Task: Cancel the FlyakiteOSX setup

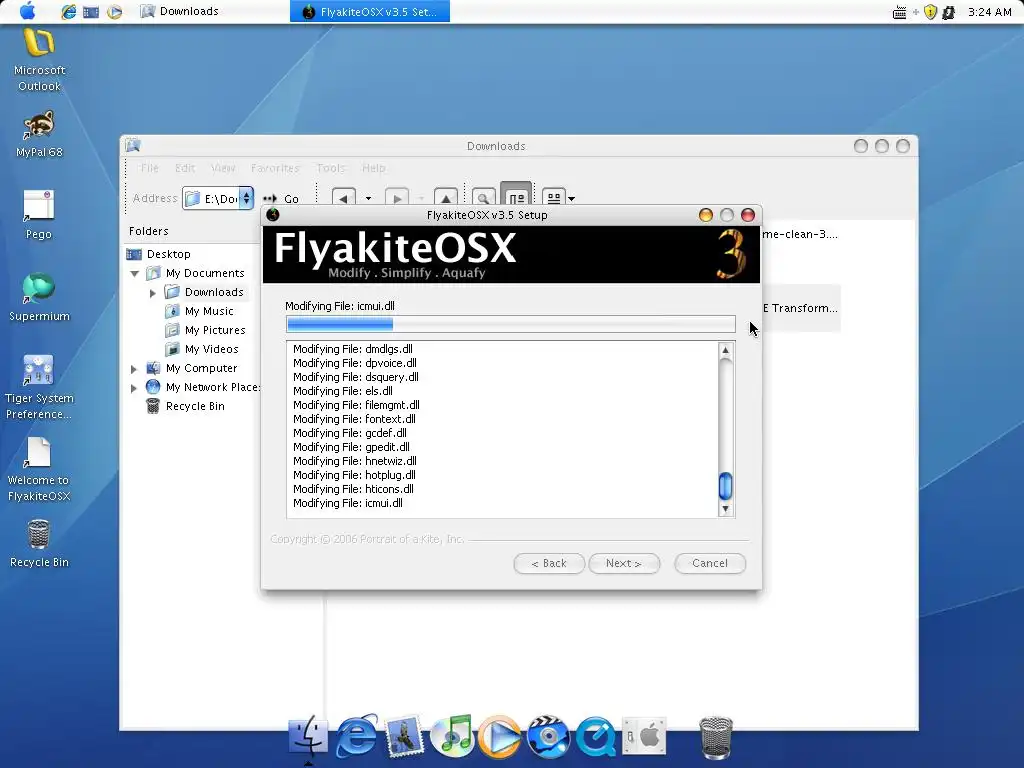Action: coord(710,563)
